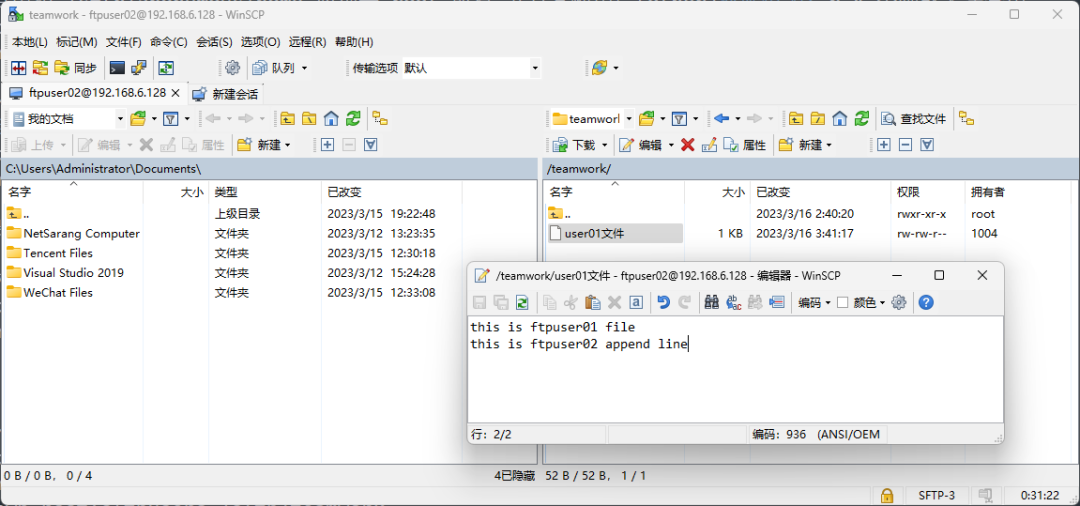
Task: Click local root directory folder icon
Action: (309, 118)
